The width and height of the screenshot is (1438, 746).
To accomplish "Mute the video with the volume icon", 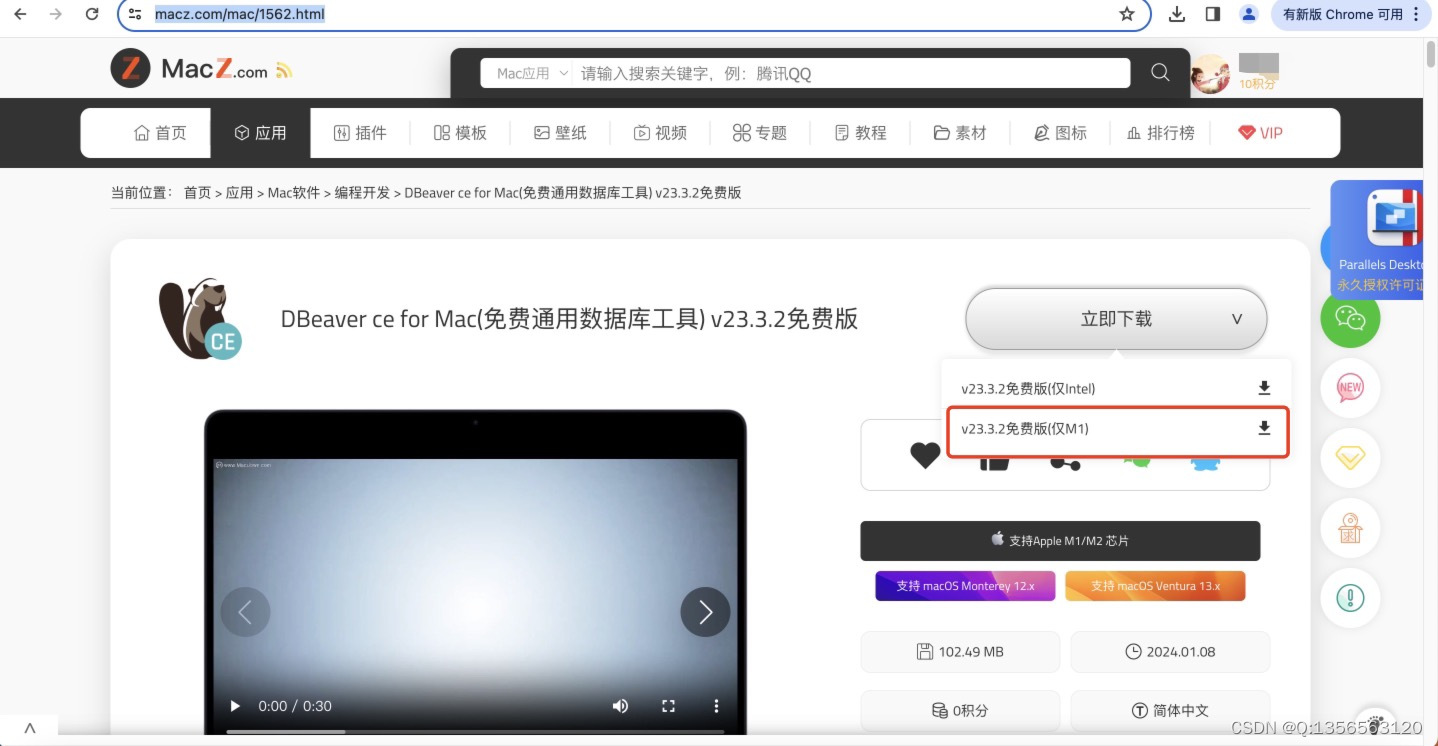I will [620, 706].
